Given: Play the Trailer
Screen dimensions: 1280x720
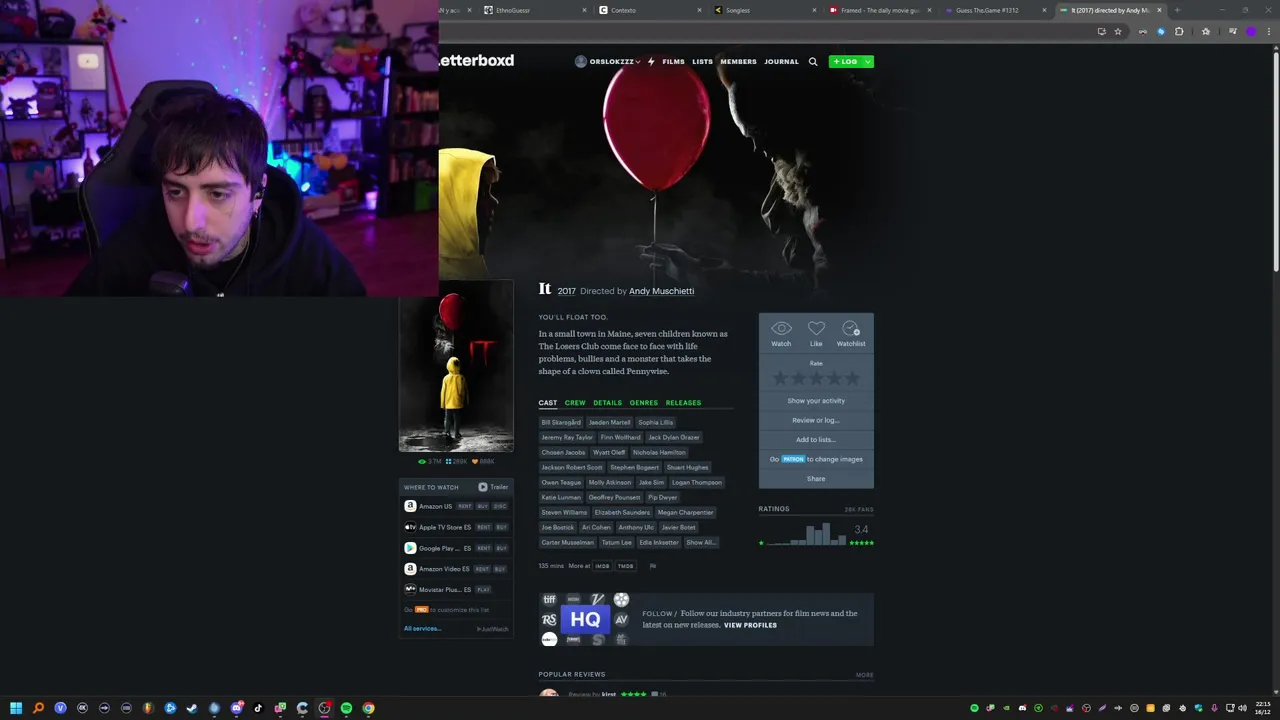Looking at the screenshot, I should point(493,487).
